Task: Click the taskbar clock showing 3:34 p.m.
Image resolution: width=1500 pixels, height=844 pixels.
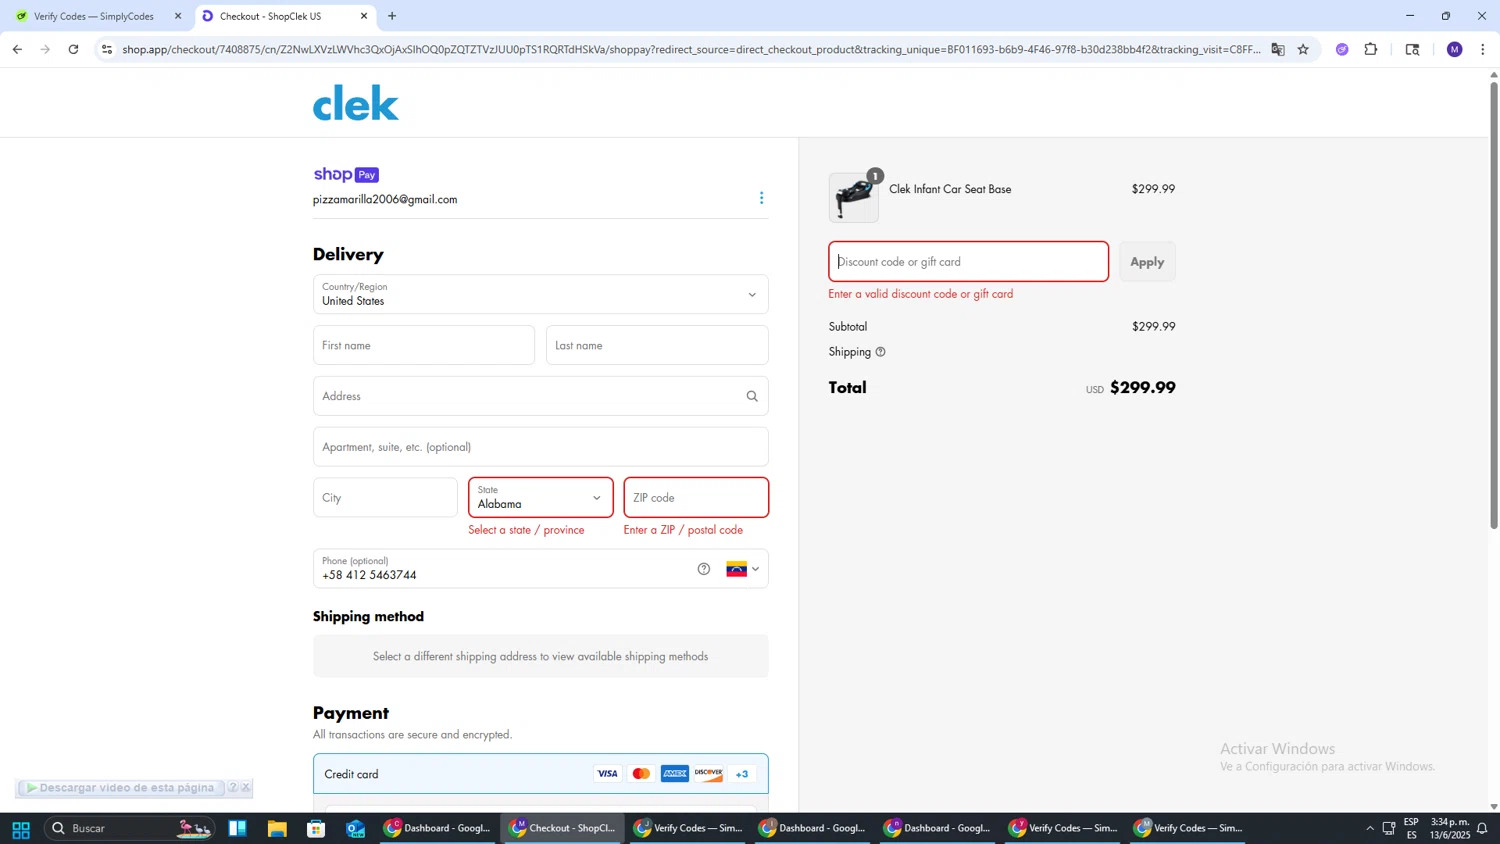Action: click(x=1450, y=828)
